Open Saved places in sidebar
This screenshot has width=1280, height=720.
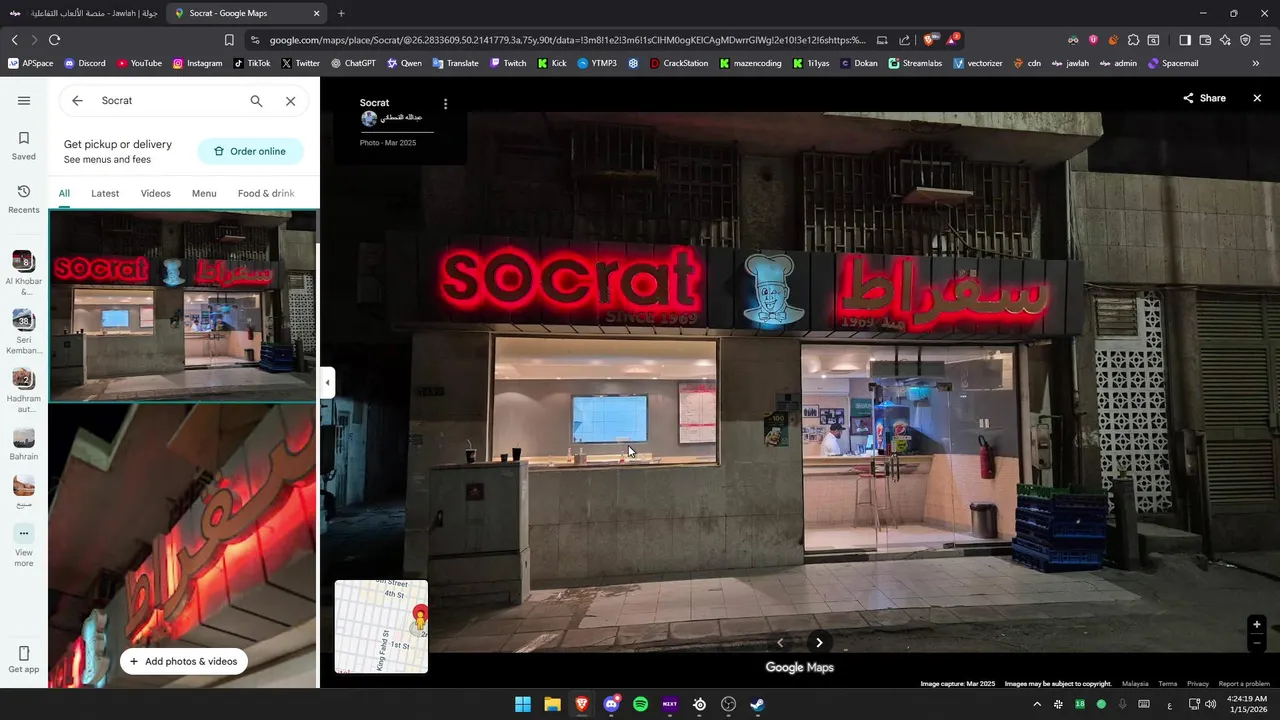coord(24,145)
